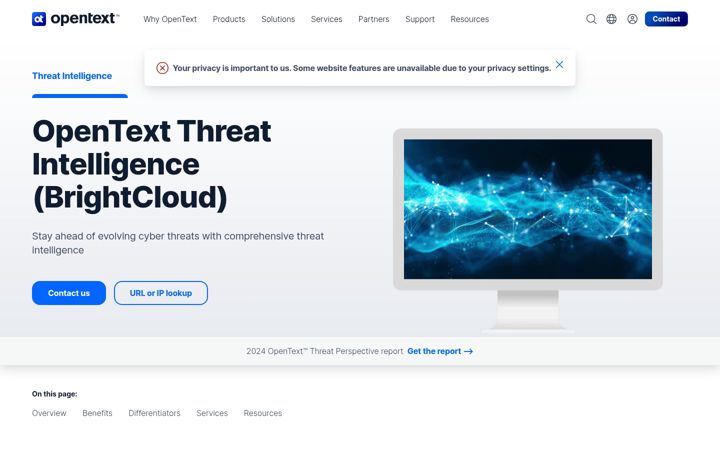
Task: Open the Support menu
Action: coord(420,19)
